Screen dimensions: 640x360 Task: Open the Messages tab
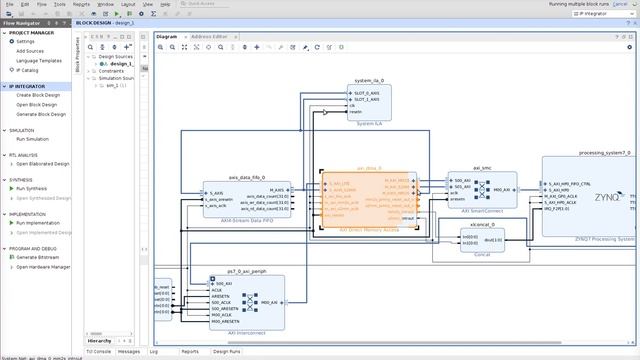point(129,351)
